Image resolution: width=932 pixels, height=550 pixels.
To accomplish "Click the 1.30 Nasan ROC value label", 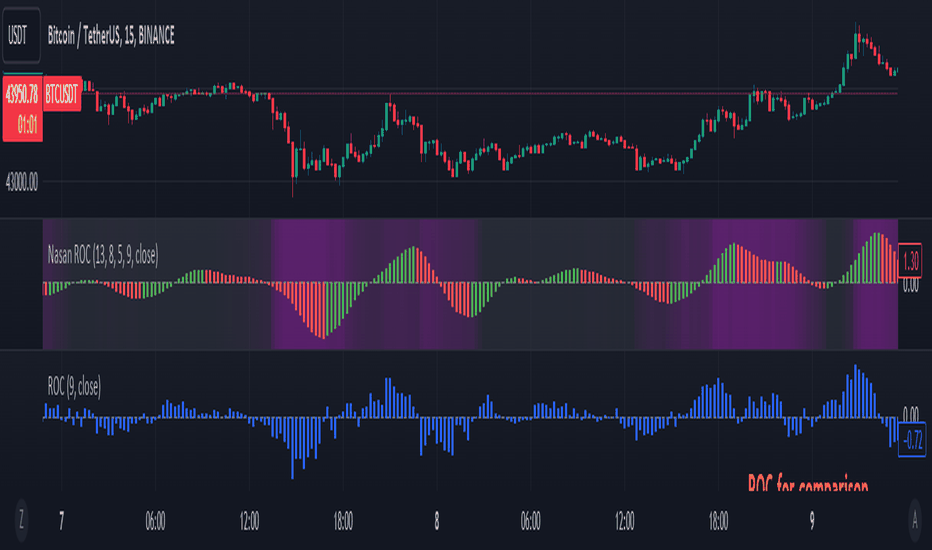I will coord(910,260).
